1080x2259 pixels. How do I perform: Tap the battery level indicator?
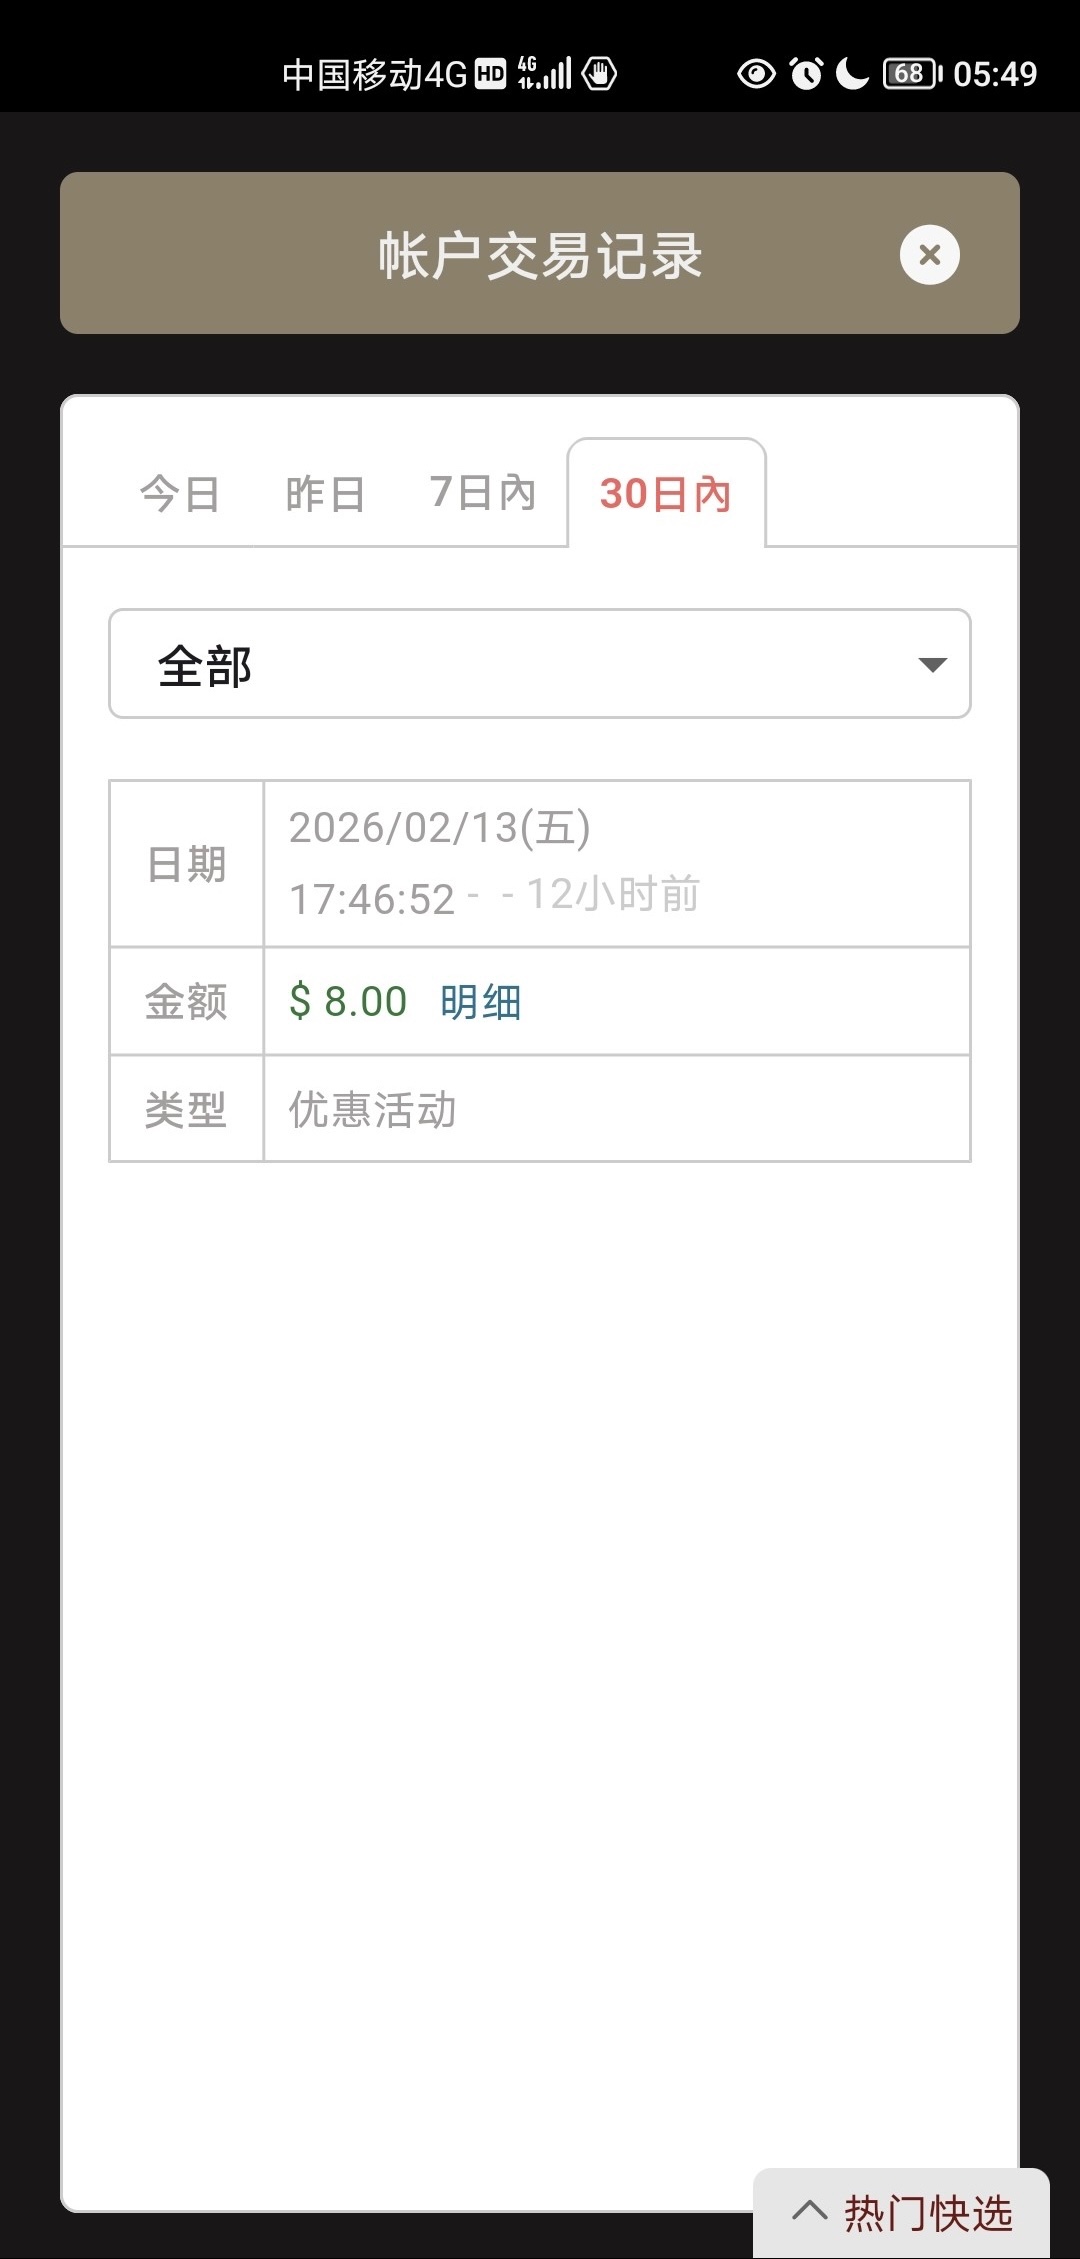[911, 74]
